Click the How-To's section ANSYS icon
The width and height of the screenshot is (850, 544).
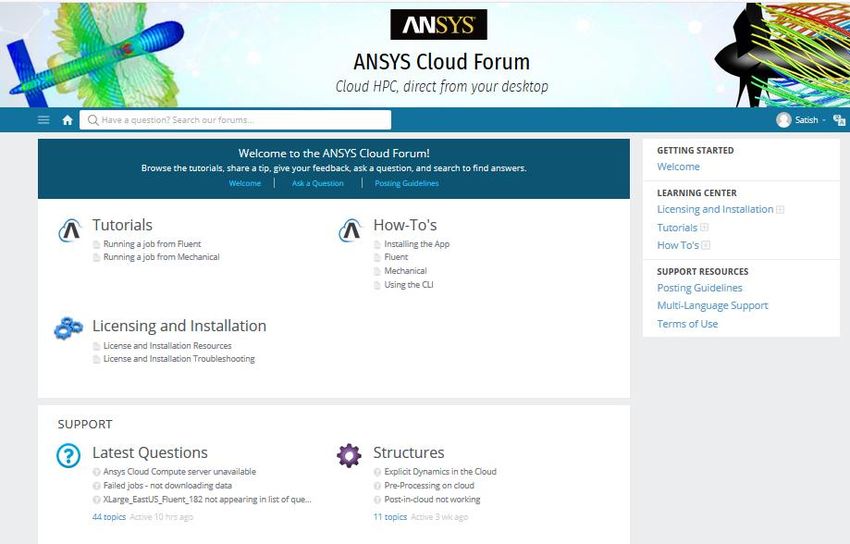coord(351,231)
